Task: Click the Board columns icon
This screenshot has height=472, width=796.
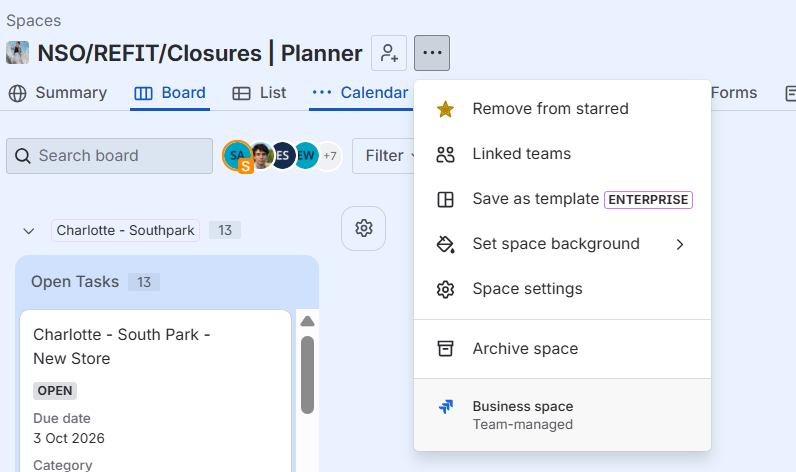Action: [x=143, y=93]
